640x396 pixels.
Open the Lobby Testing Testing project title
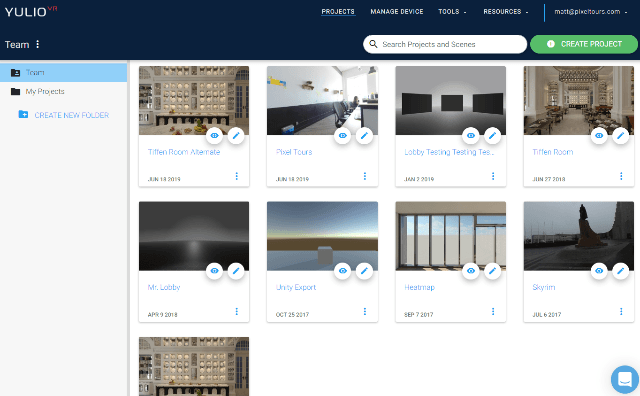point(449,152)
